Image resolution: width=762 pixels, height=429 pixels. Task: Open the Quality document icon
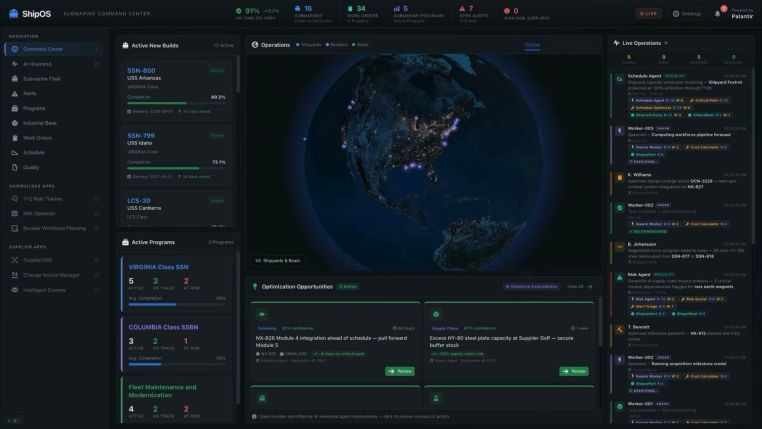(x=12, y=167)
